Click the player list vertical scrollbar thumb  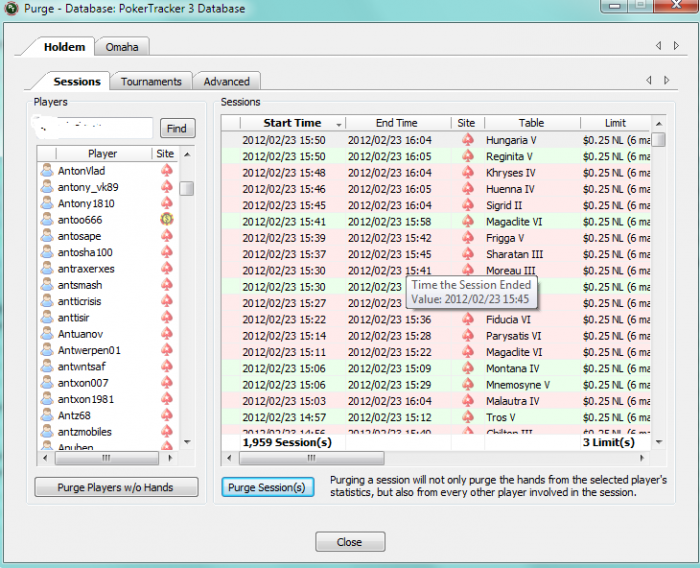(x=187, y=188)
